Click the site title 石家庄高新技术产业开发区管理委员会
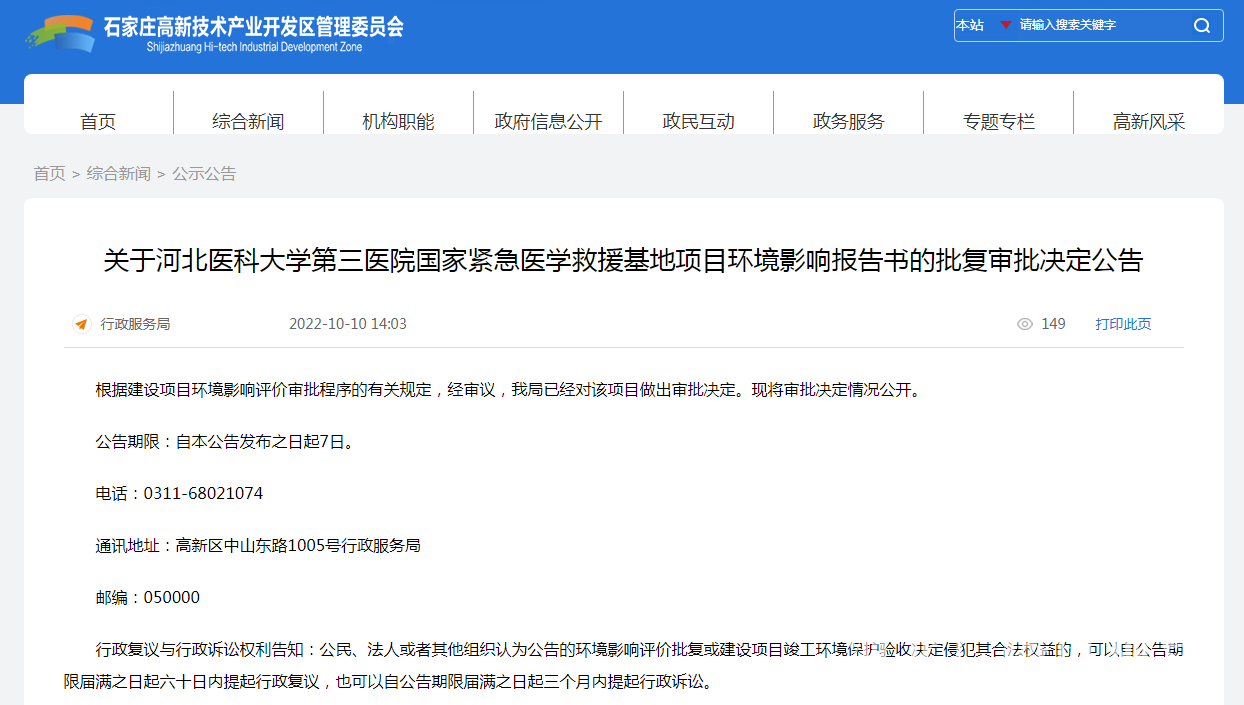 coord(254,27)
